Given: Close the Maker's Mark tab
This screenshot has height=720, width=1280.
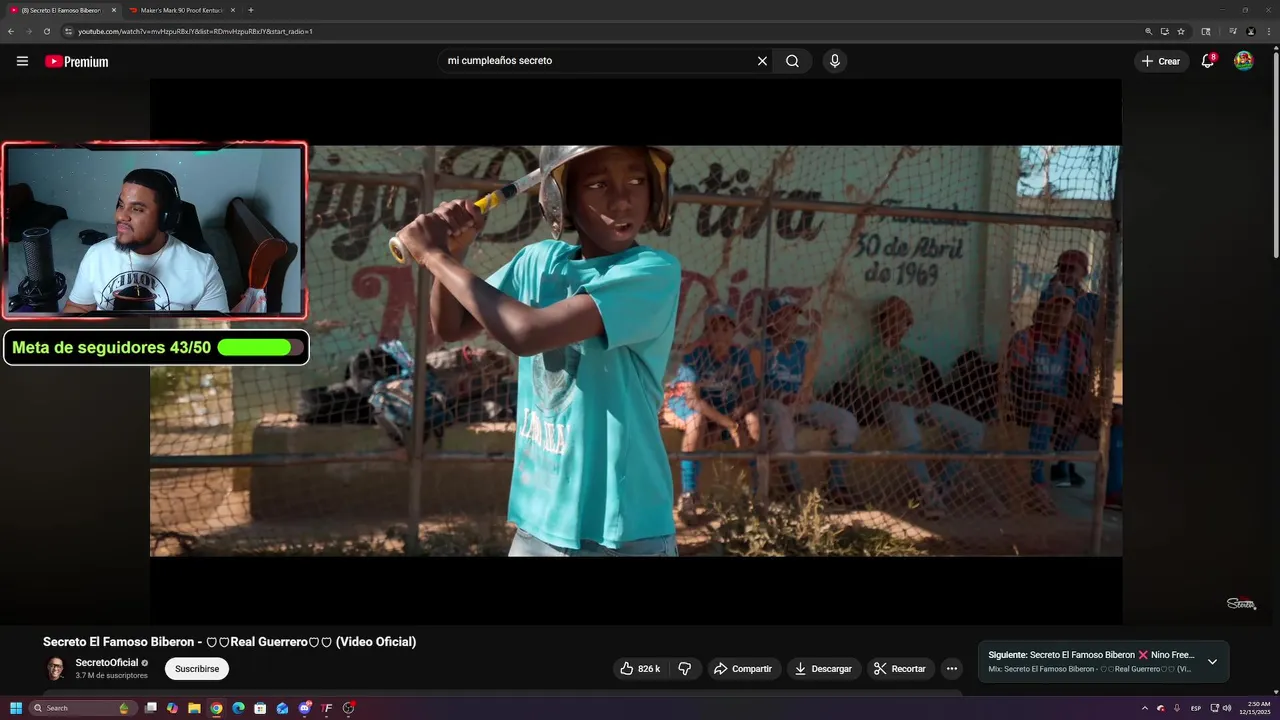Looking at the screenshot, I should pyautogui.click(x=232, y=10).
